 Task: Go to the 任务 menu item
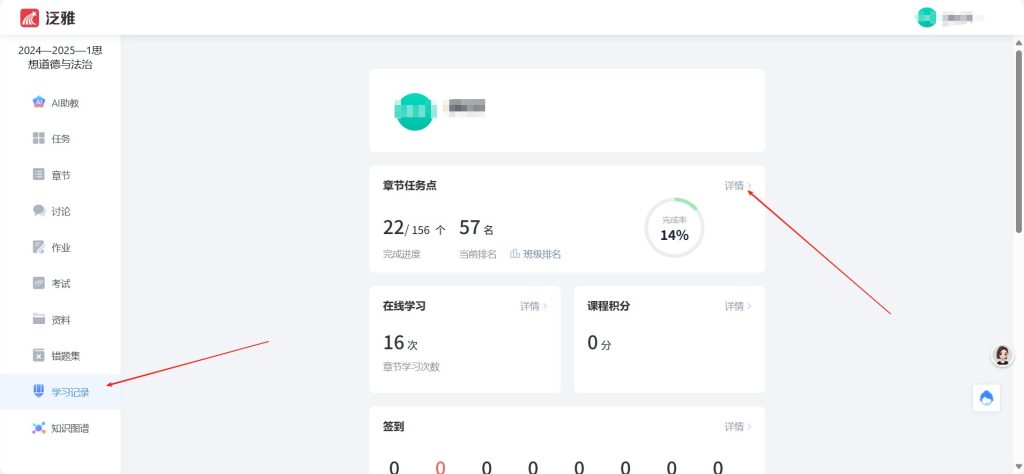tap(60, 138)
